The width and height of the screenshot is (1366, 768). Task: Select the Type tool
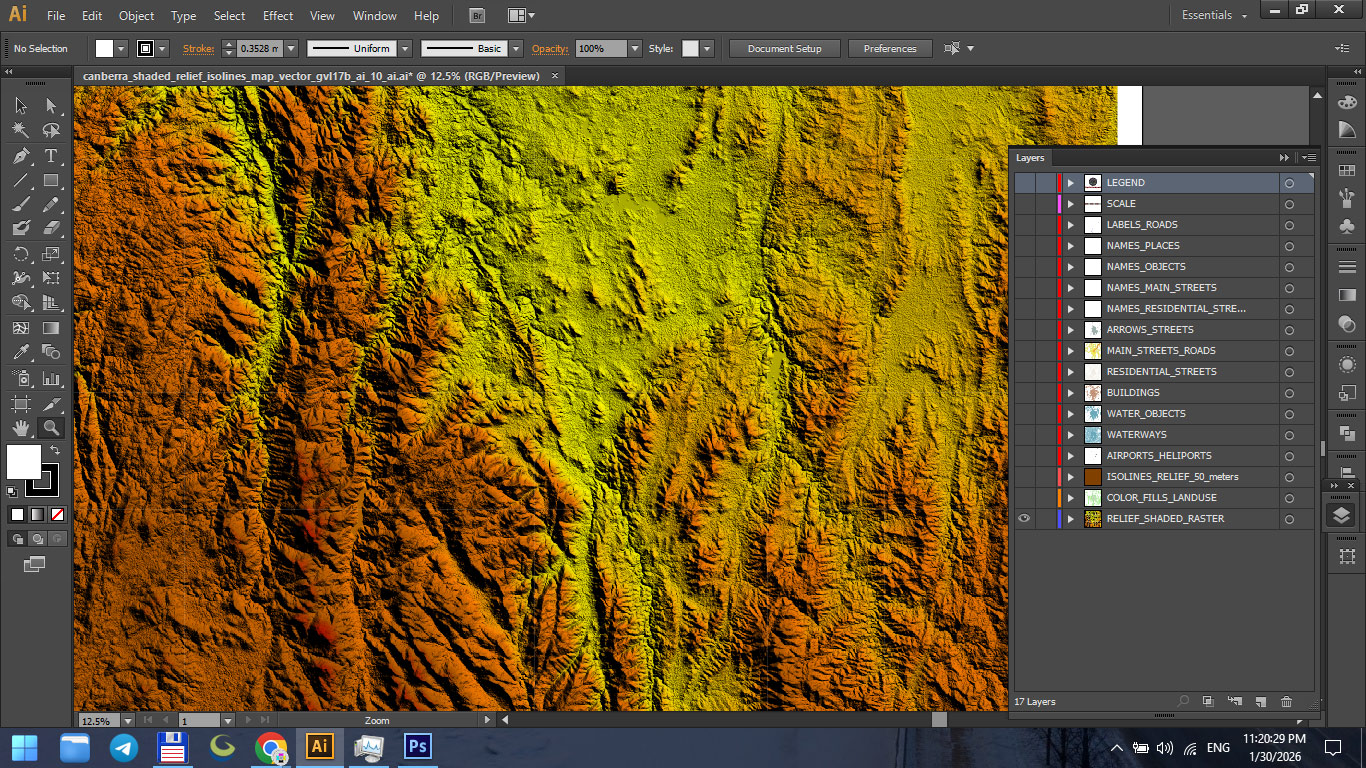(50, 156)
